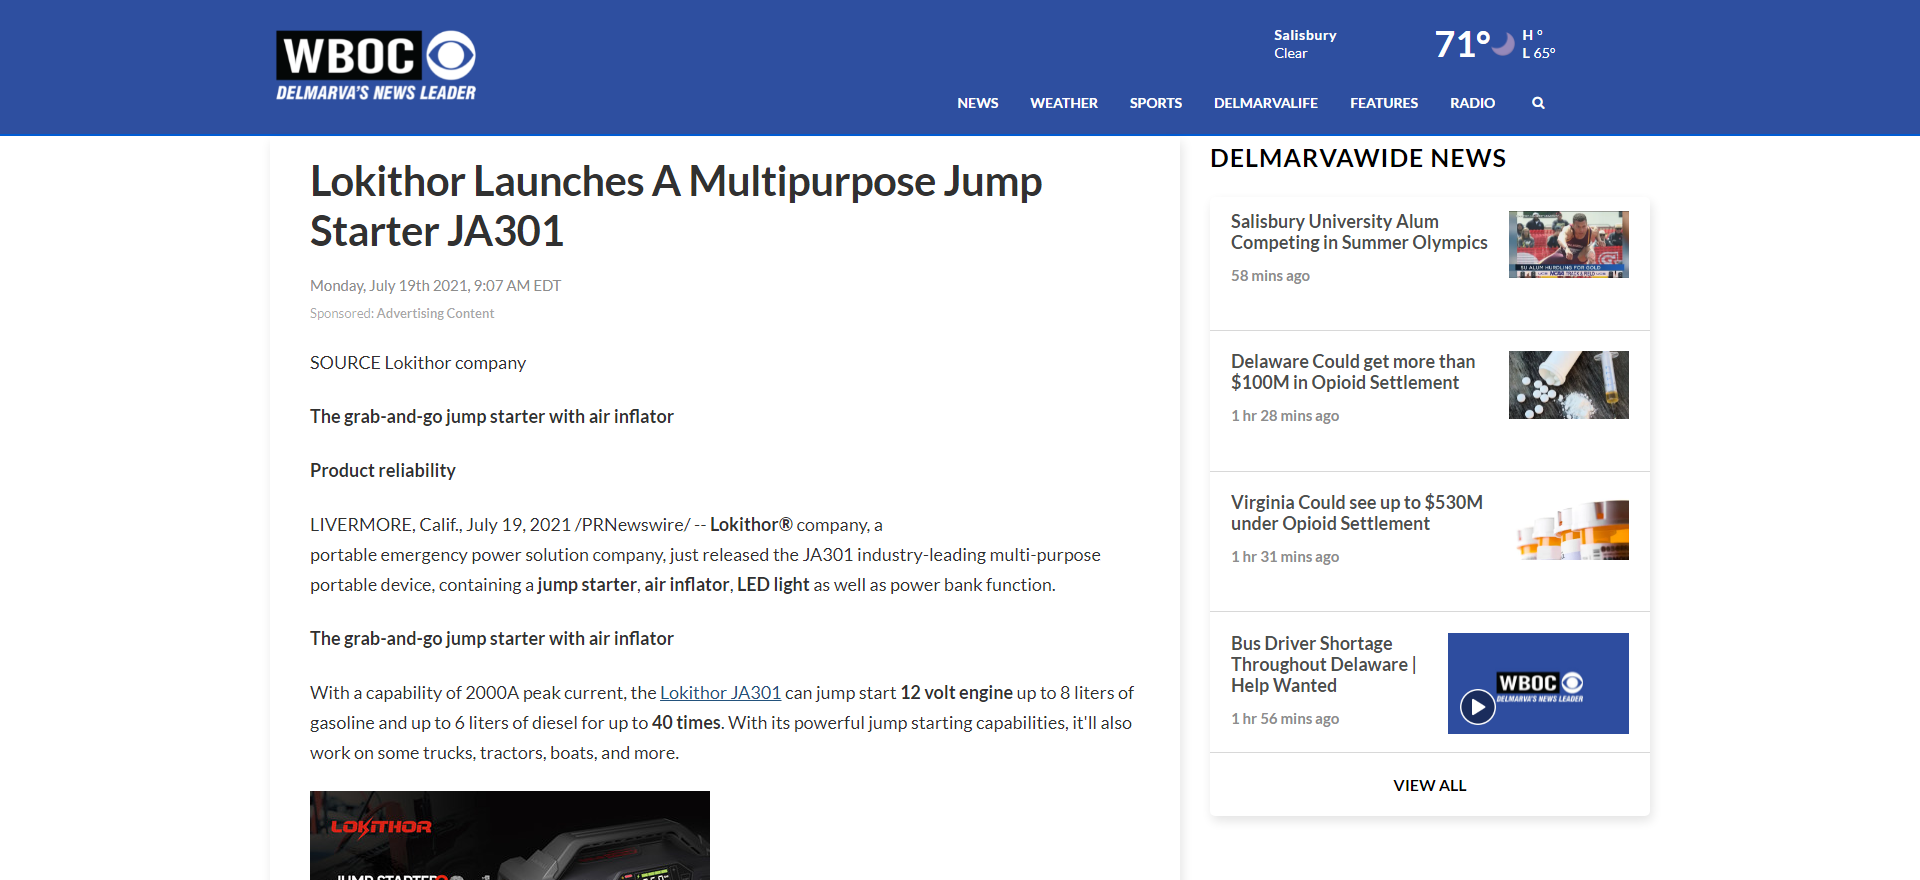Click the WBOC logo in header
1920x880 pixels.
[x=376, y=66]
